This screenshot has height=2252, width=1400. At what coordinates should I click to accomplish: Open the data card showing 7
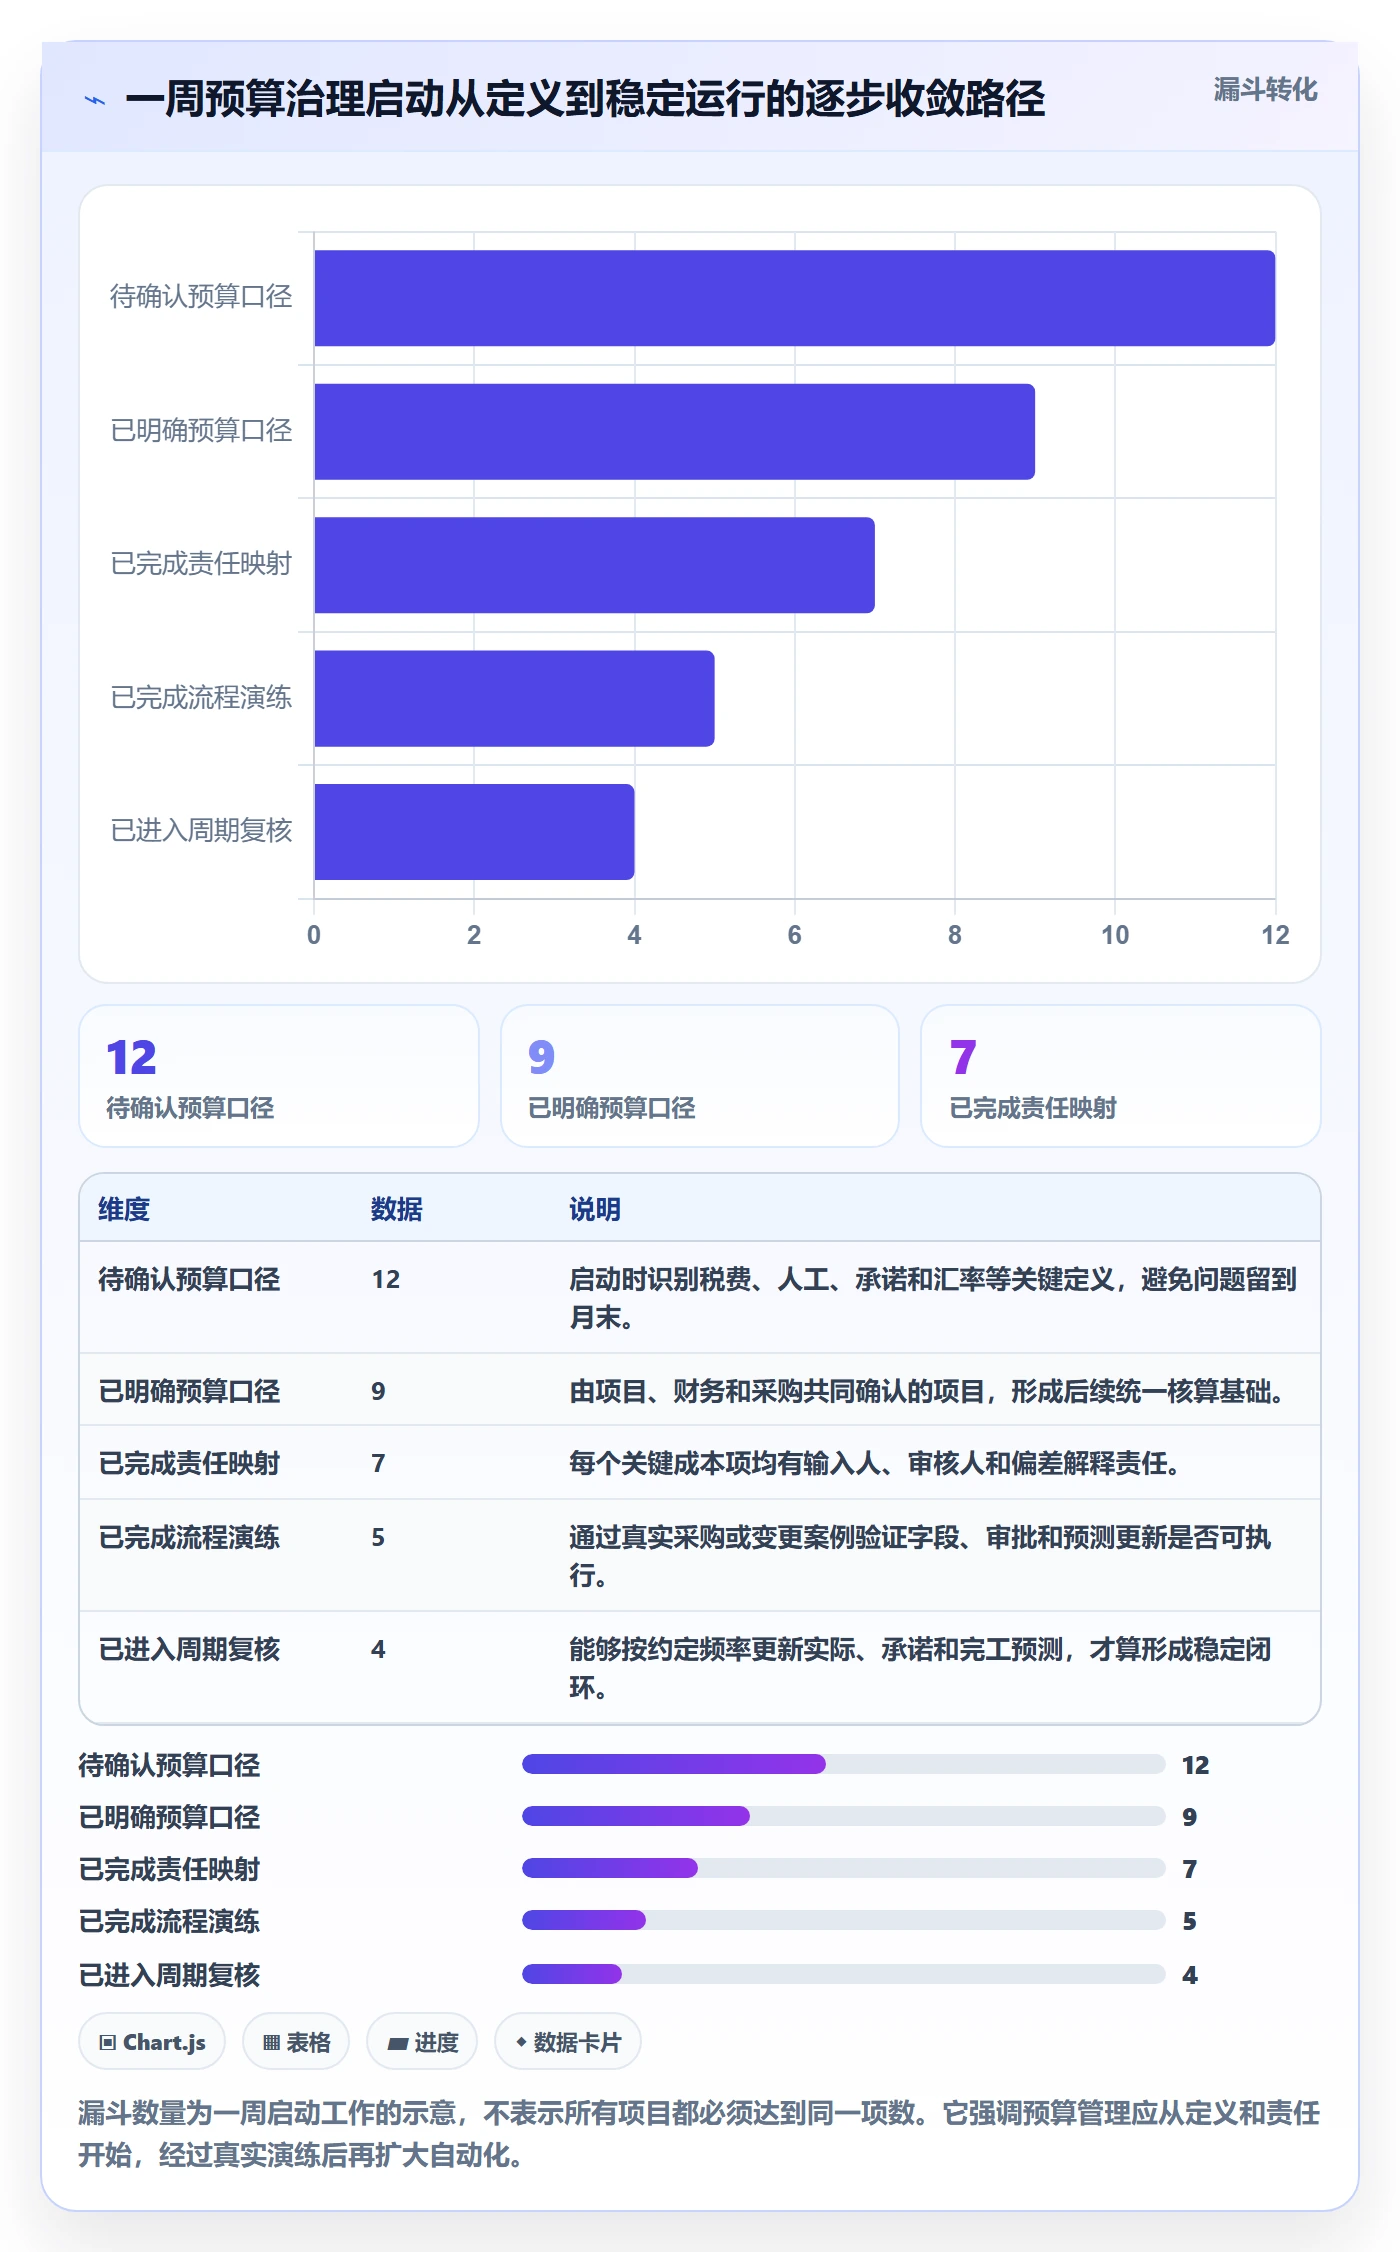click(1121, 1076)
